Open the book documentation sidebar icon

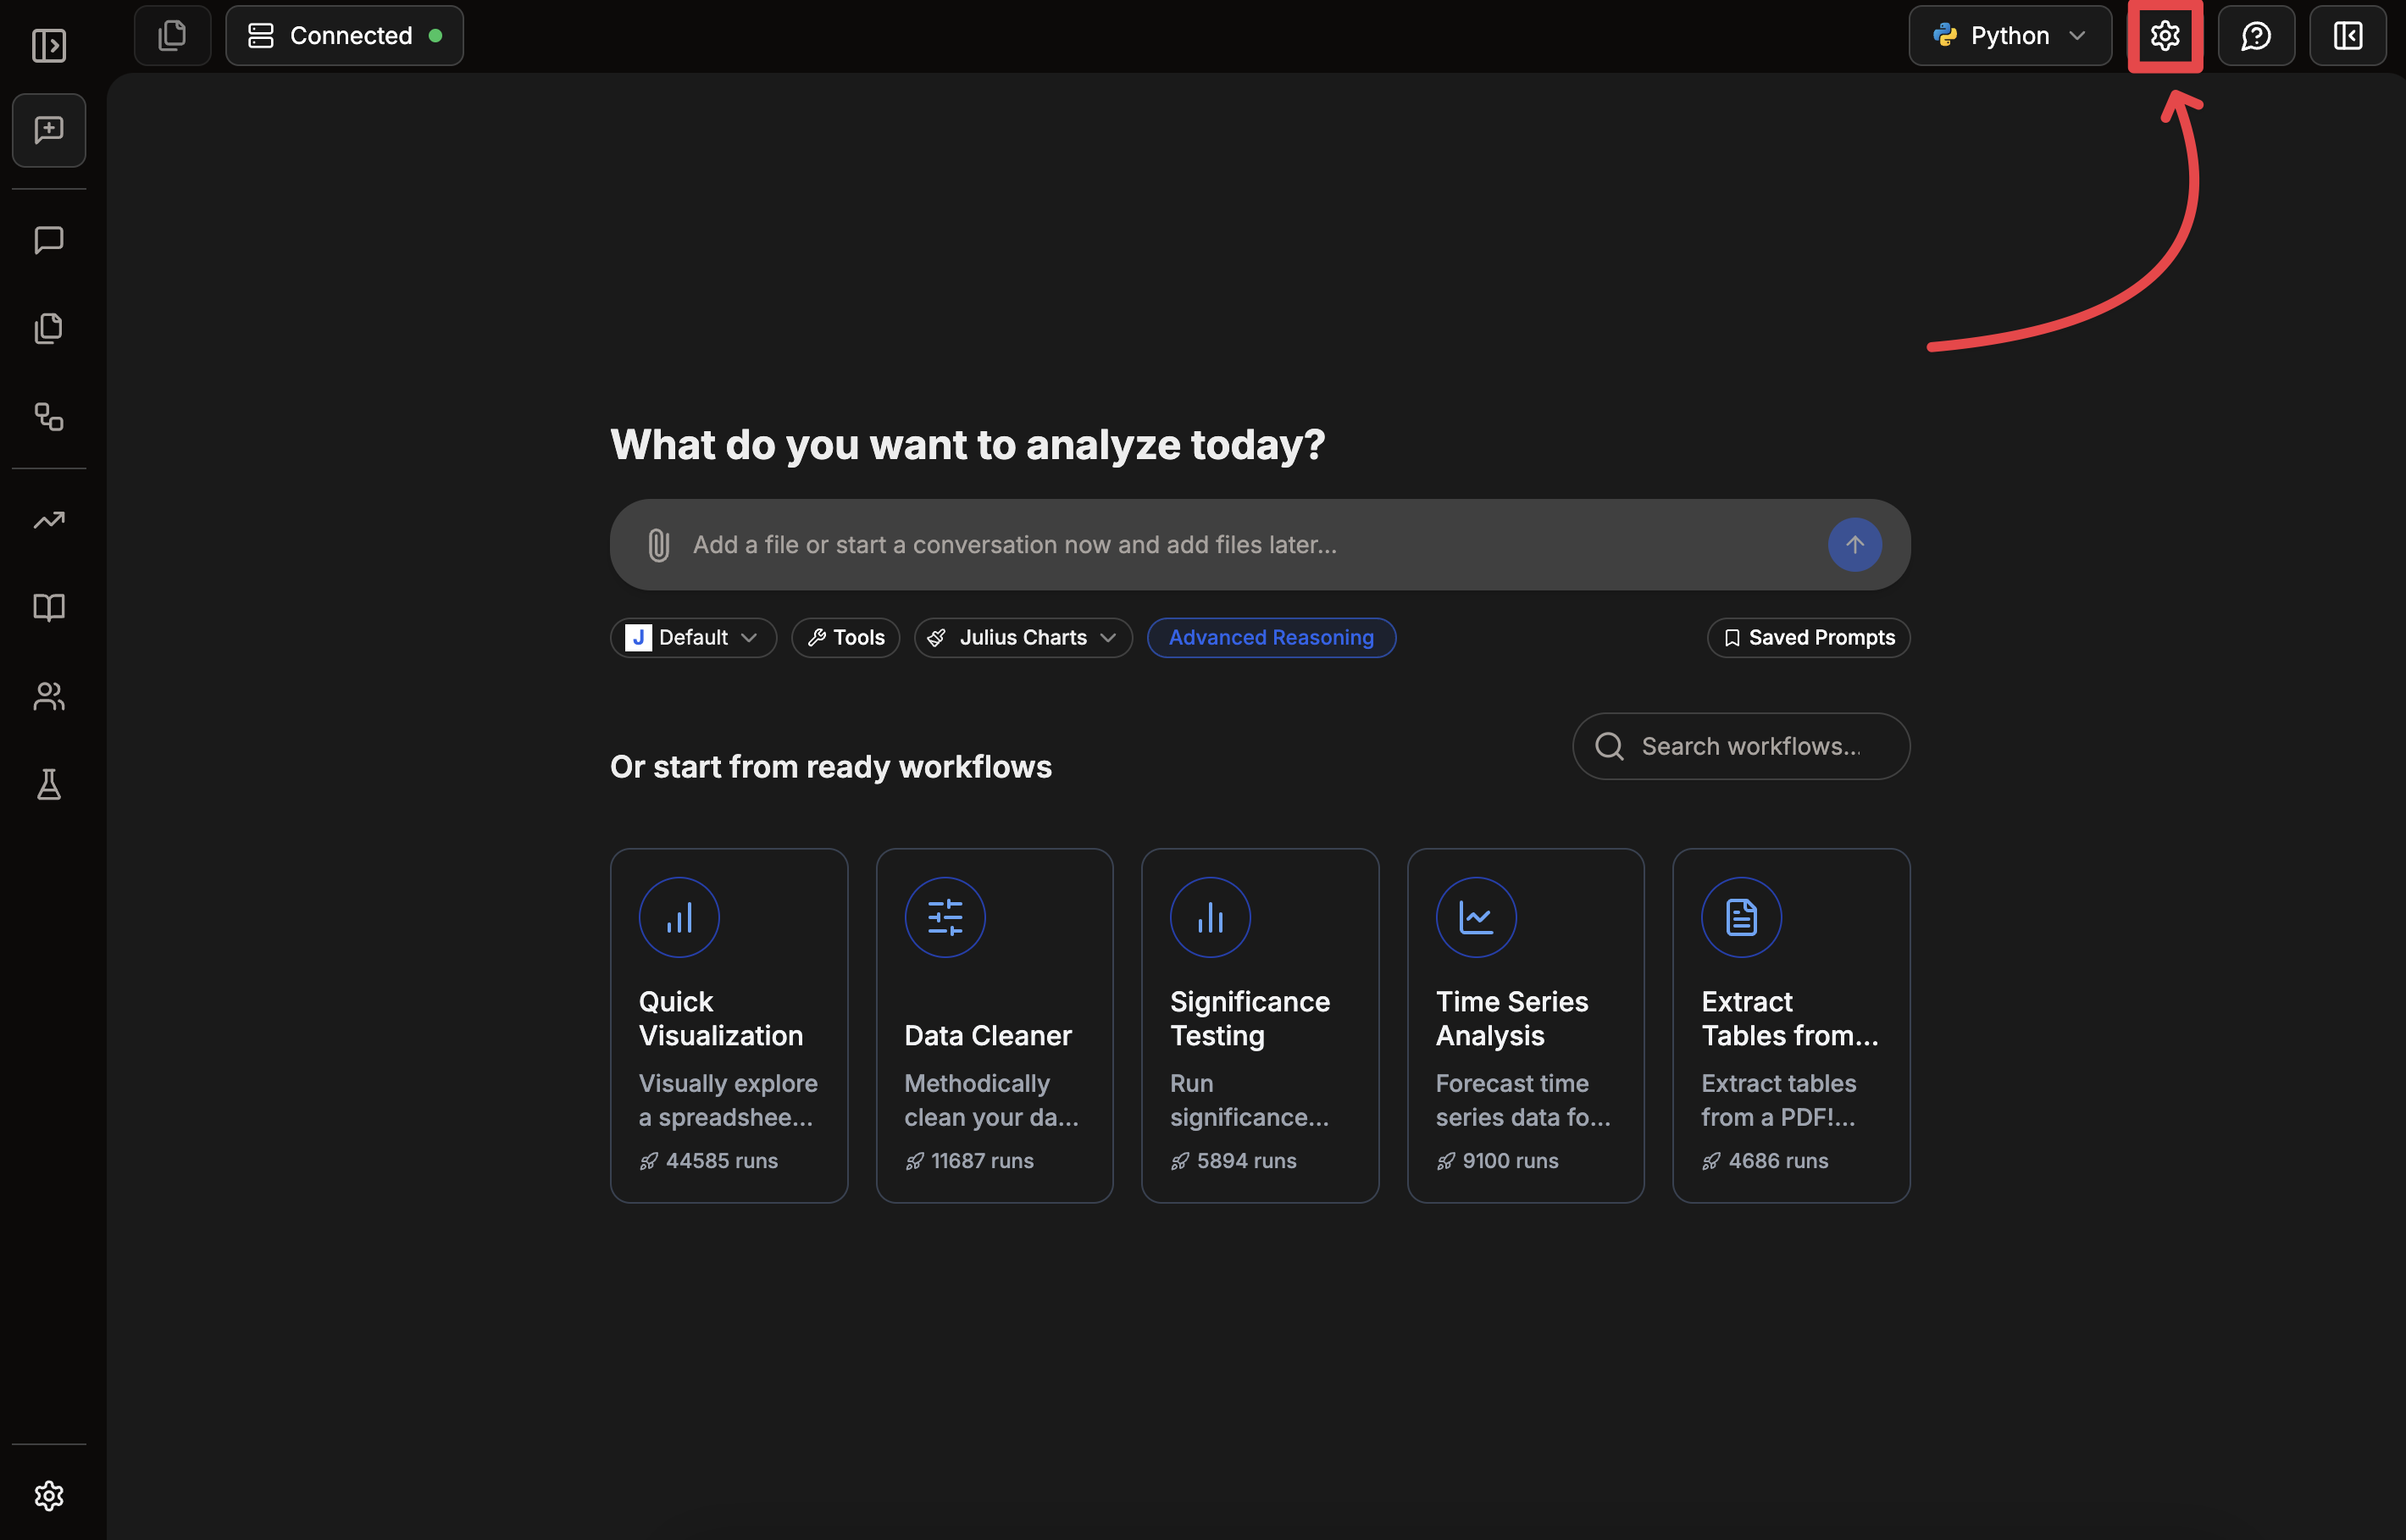(x=48, y=607)
